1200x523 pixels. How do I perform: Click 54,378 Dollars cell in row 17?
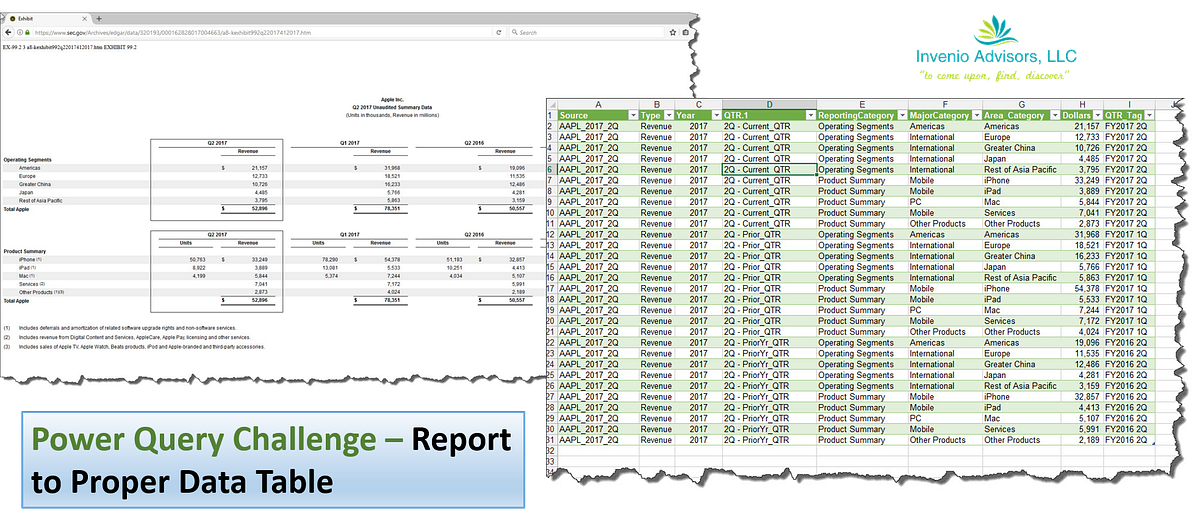1082,288
